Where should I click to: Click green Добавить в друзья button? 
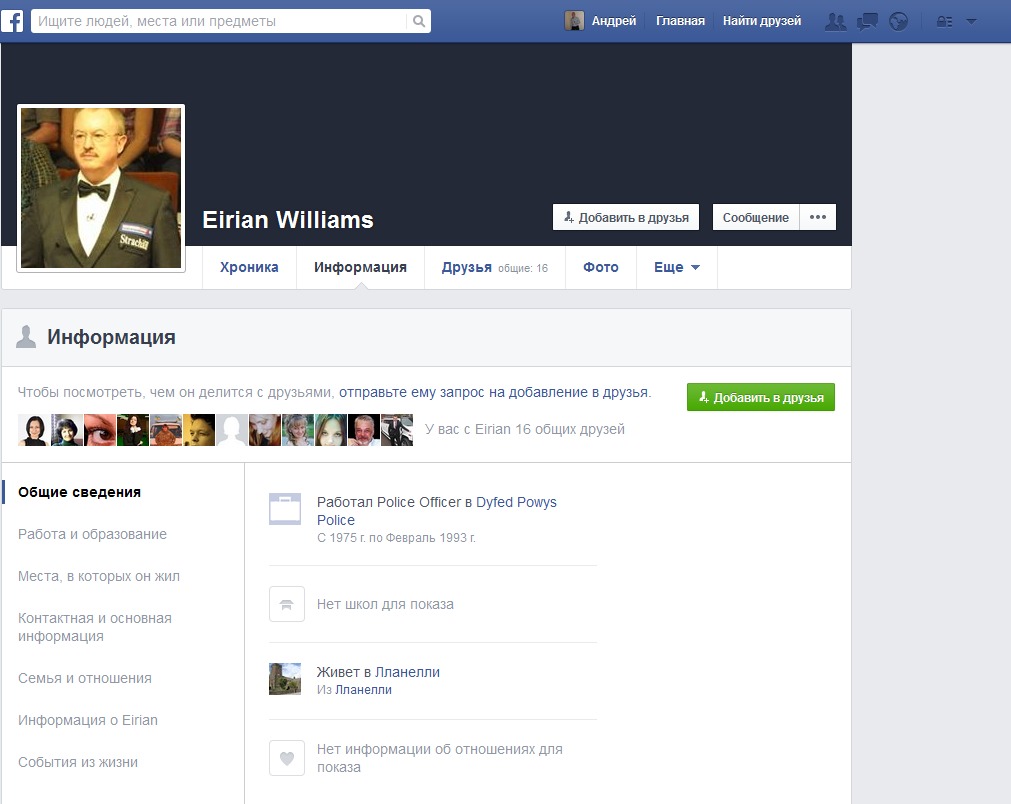761,397
